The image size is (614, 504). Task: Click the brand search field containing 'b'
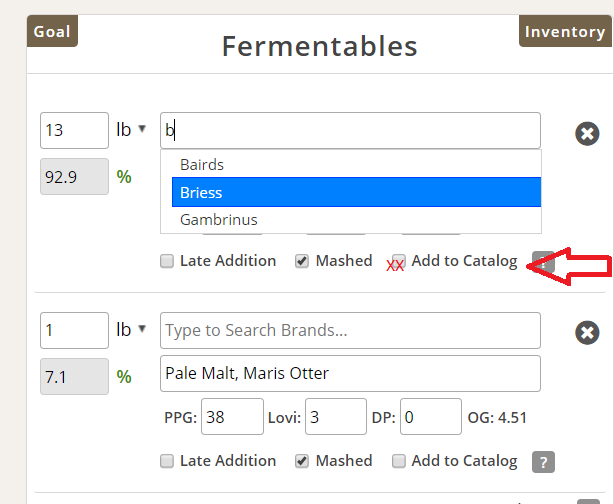click(x=350, y=130)
